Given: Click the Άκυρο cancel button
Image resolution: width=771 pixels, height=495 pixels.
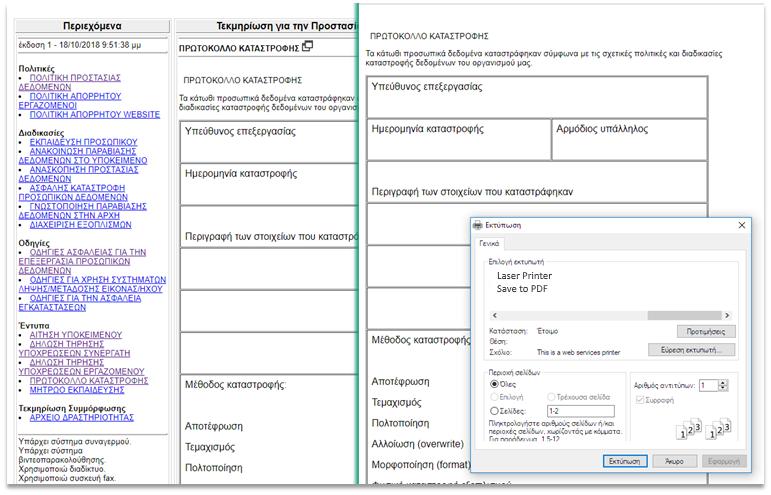Looking at the screenshot, I should 675,461.
